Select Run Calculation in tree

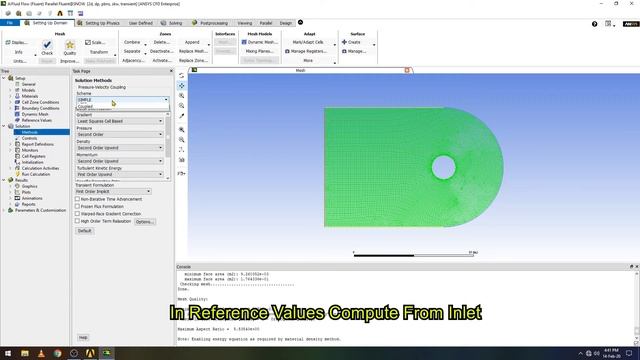[36, 174]
